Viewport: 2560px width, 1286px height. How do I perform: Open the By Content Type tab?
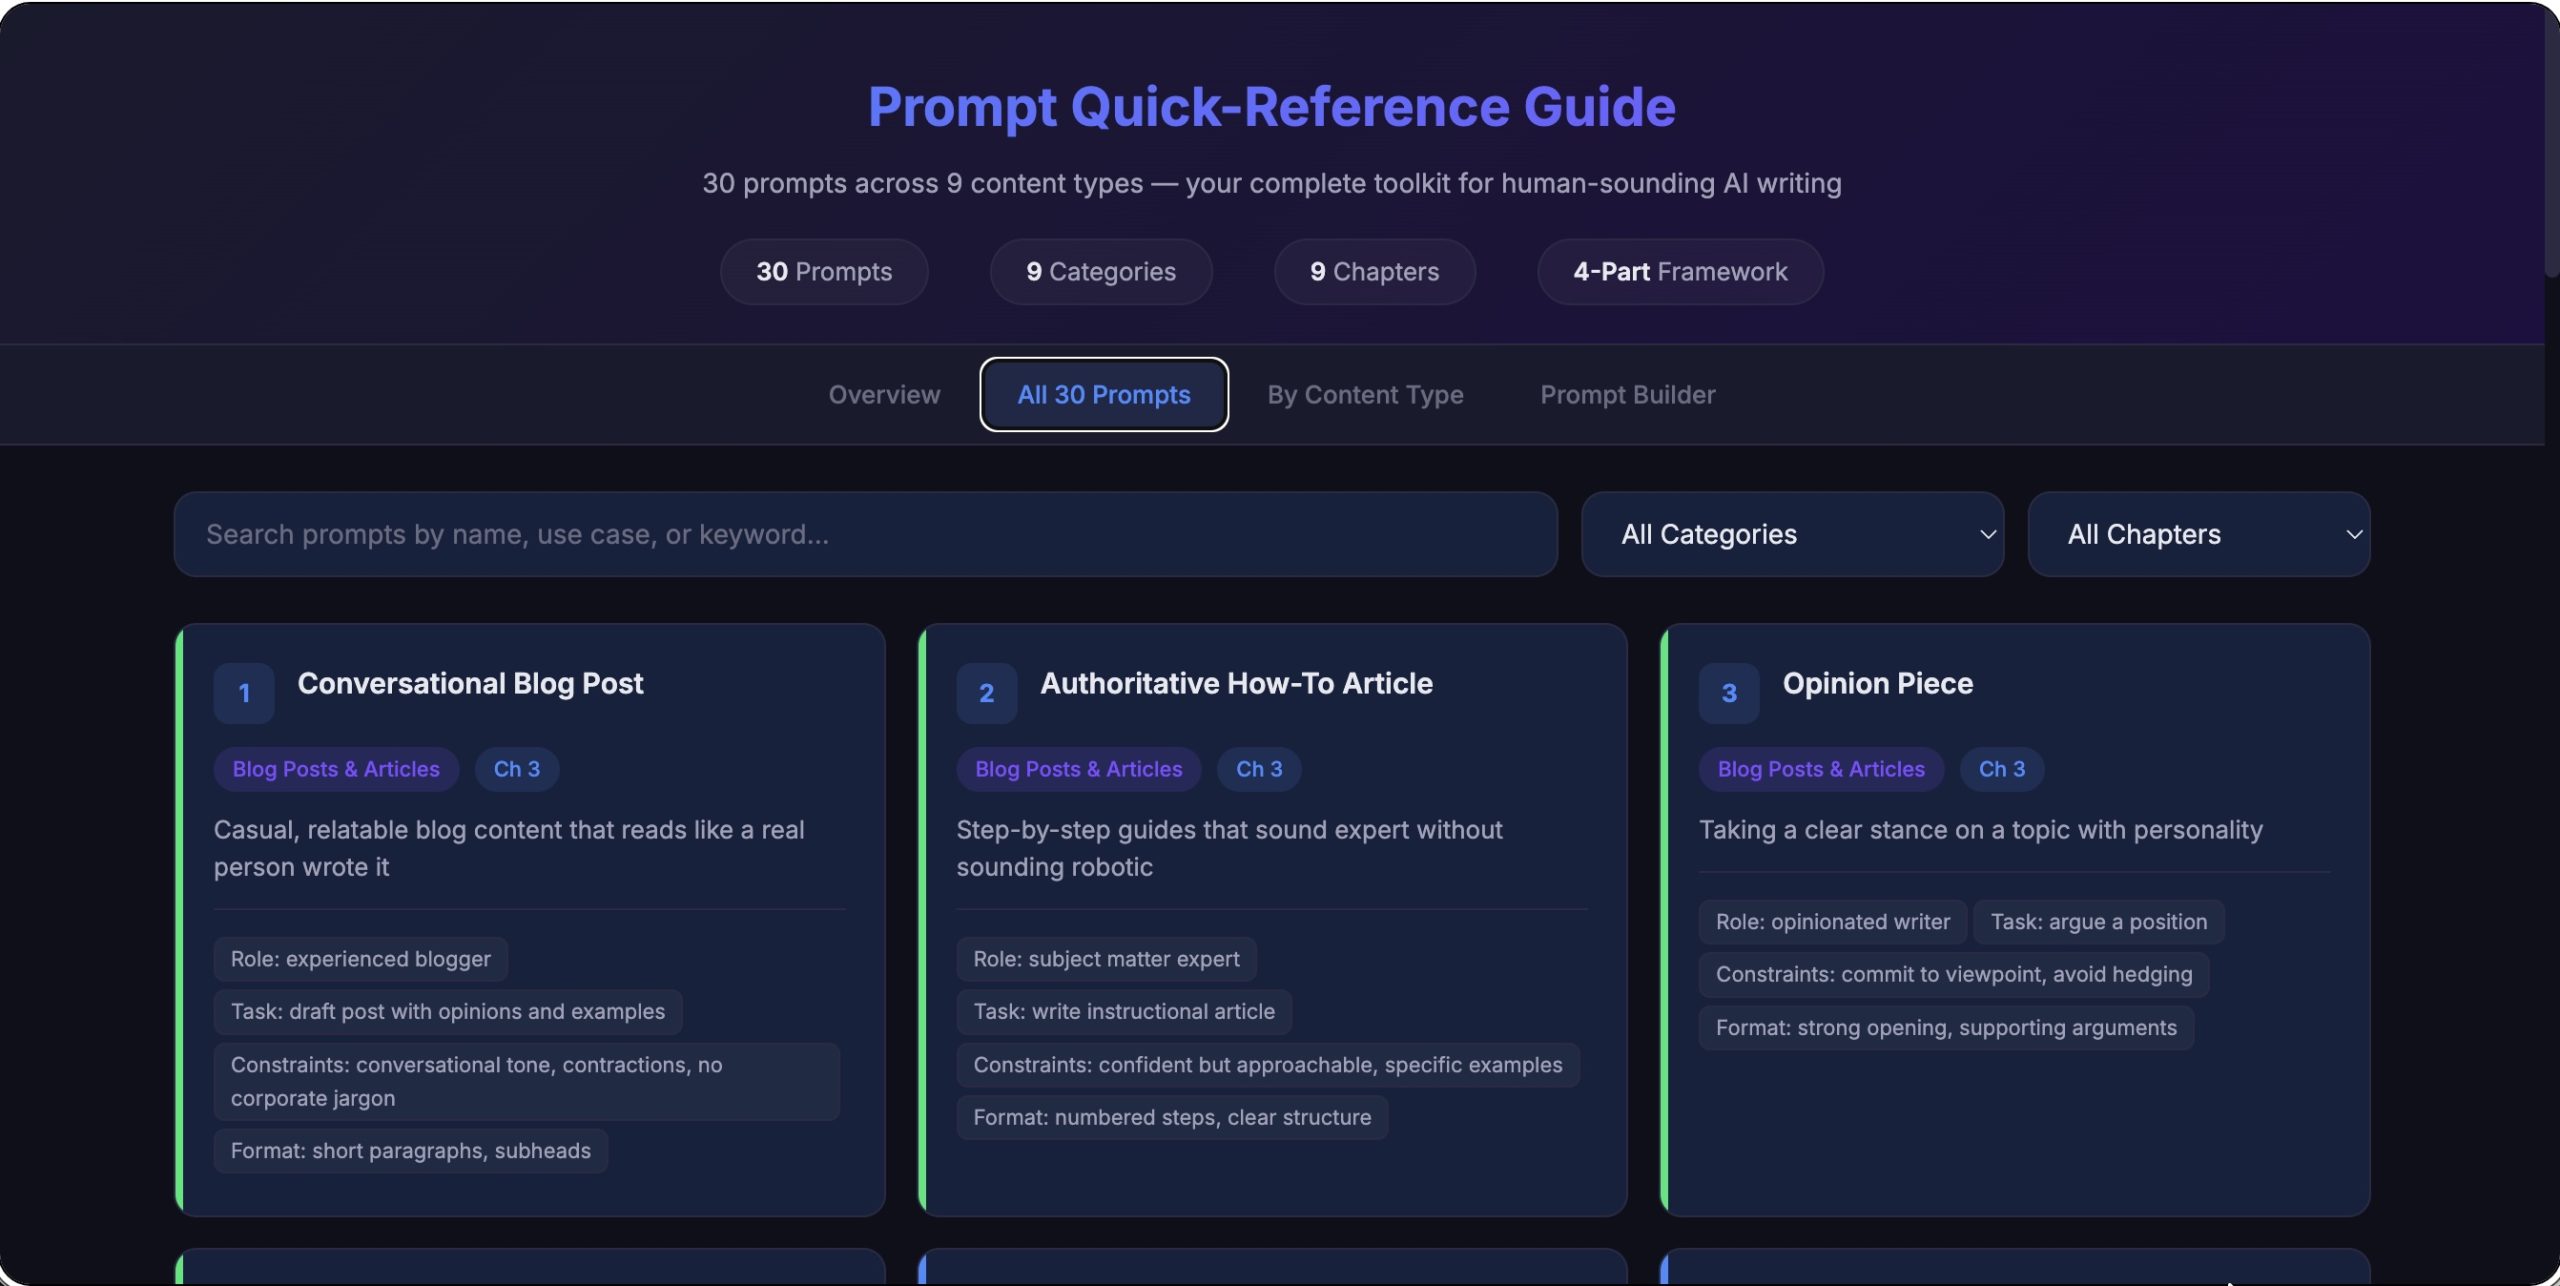1365,395
